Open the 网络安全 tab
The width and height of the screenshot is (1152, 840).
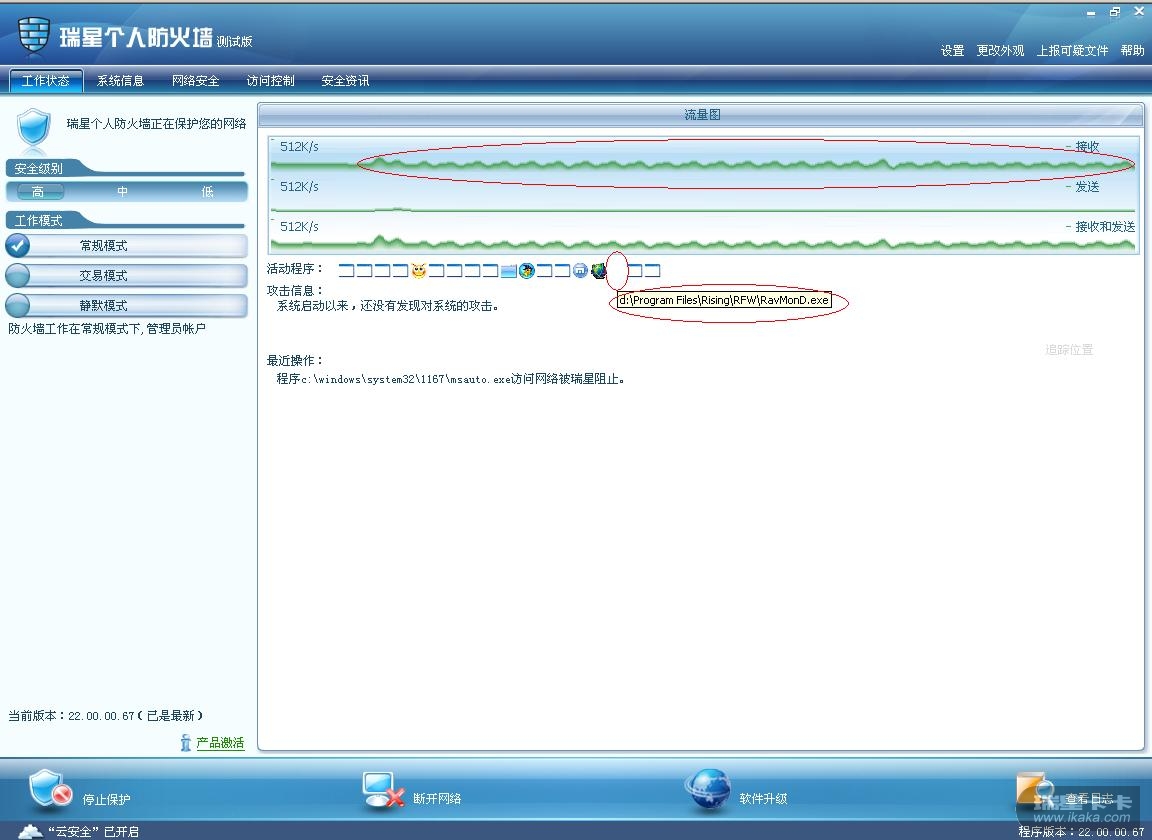click(x=195, y=81)
